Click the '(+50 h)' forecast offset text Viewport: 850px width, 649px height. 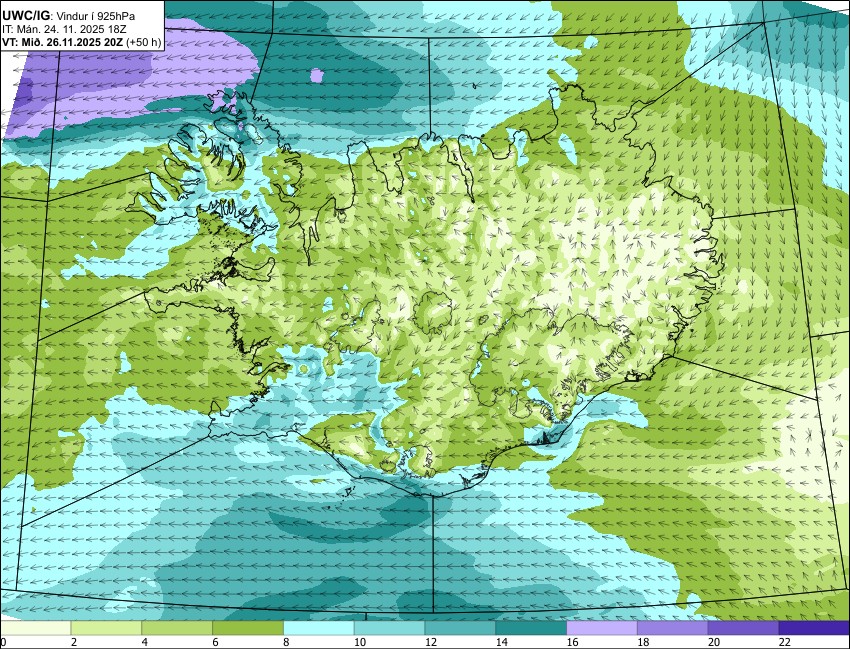tap(144, 43)
